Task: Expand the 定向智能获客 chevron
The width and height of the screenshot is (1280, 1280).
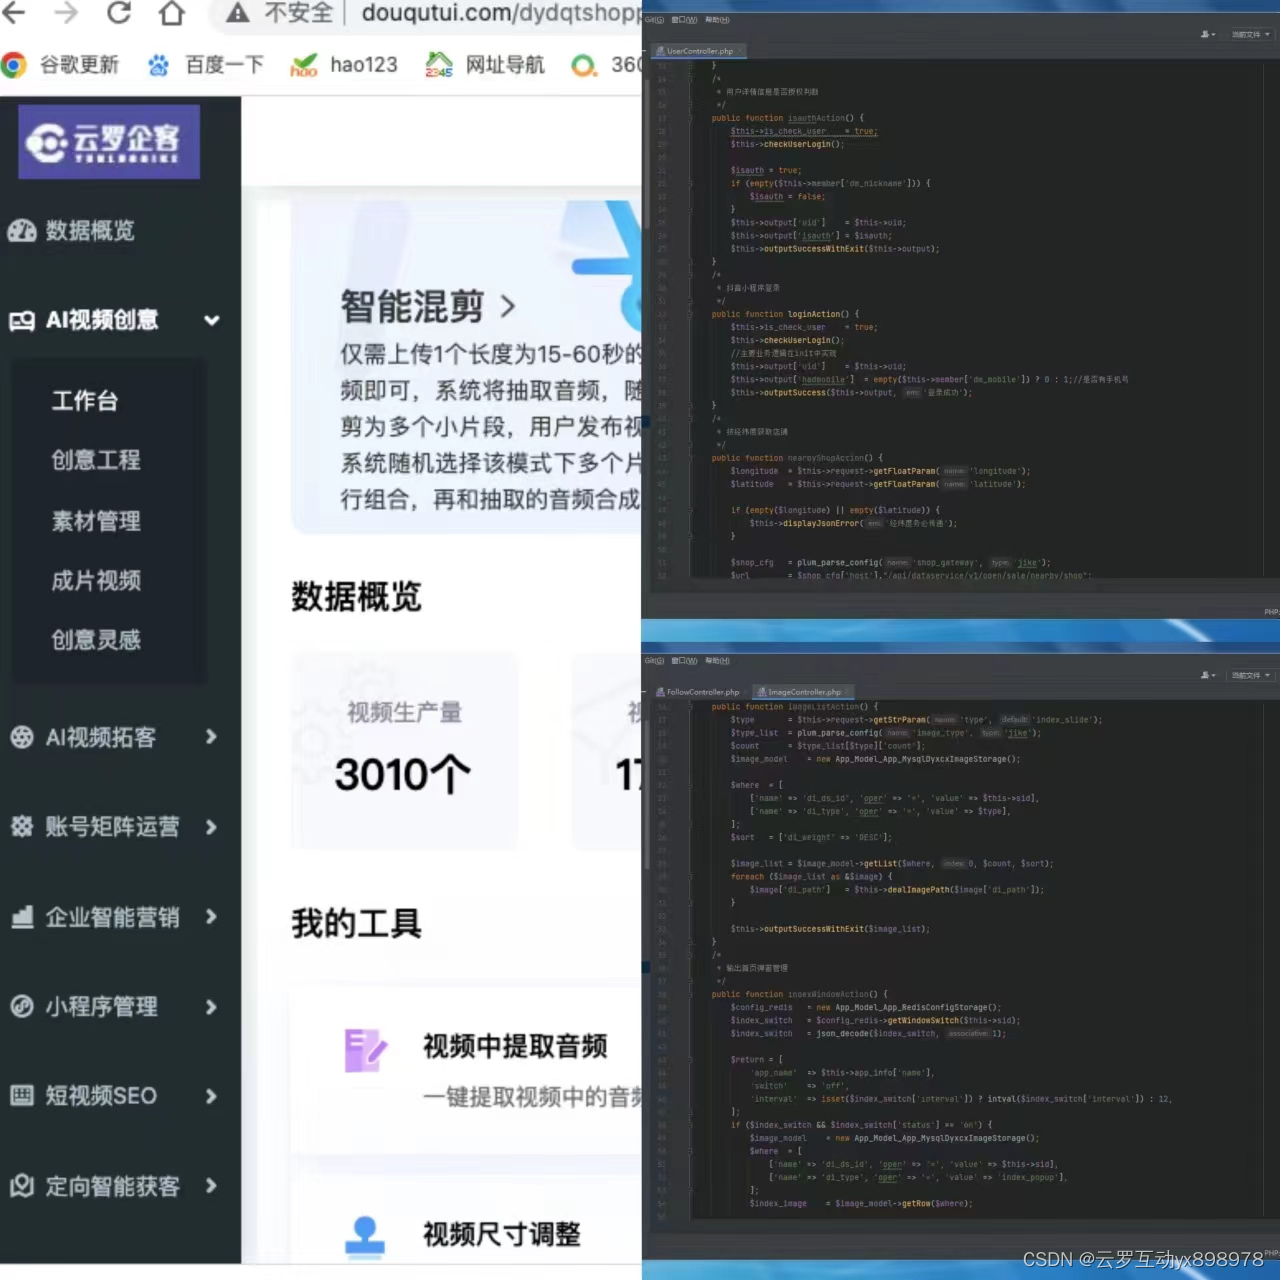Action: 211,1186
